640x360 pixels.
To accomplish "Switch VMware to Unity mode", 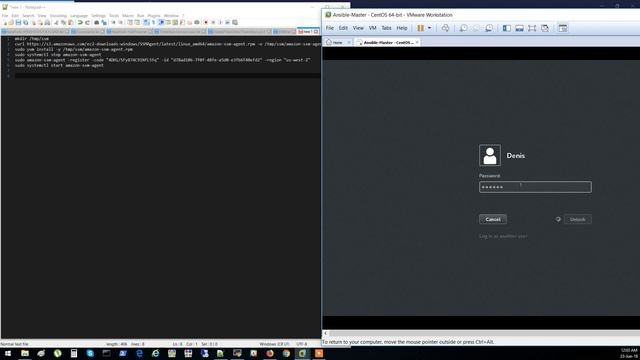I will coord(544,28).
